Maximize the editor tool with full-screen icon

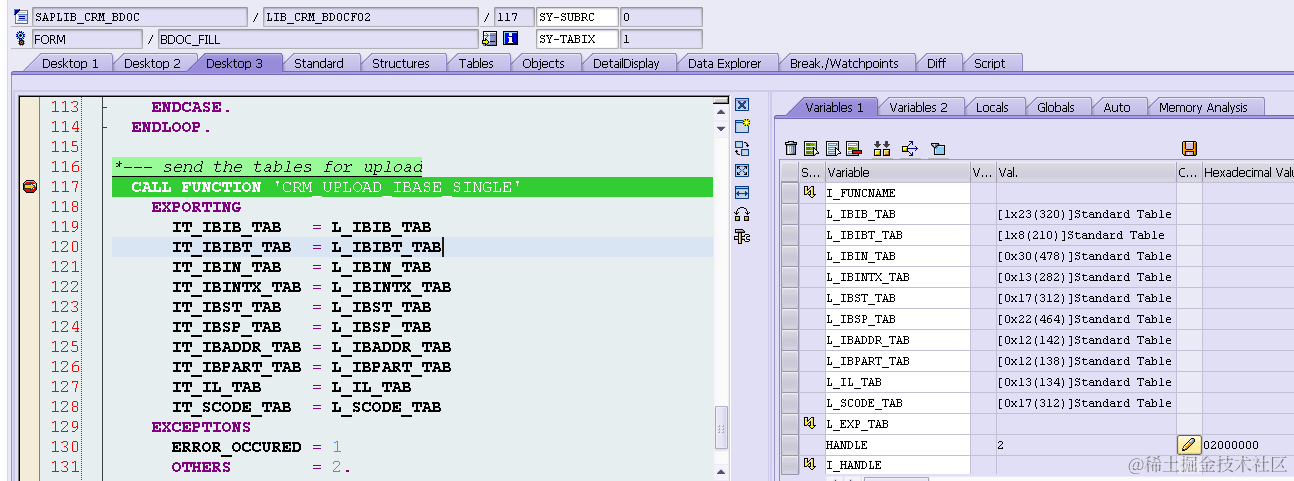[742, 170]
